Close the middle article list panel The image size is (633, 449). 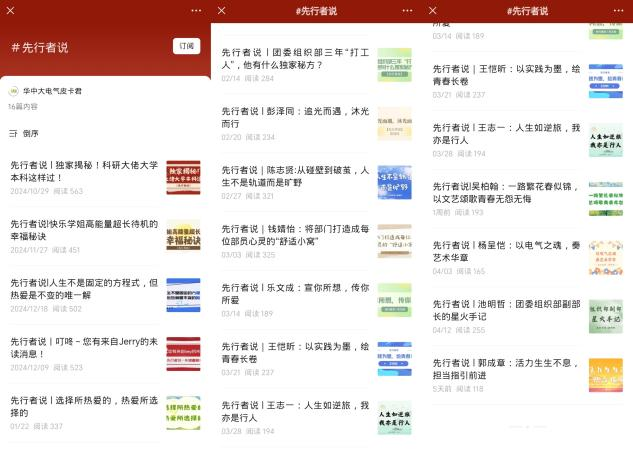click(x=221, y=10)
